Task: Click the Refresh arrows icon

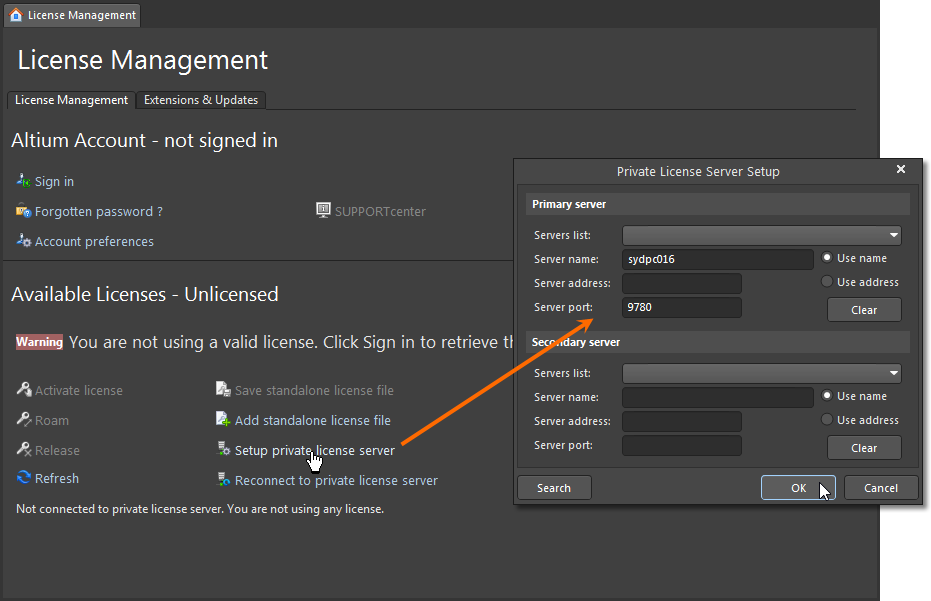Action: tap(24, 478)
